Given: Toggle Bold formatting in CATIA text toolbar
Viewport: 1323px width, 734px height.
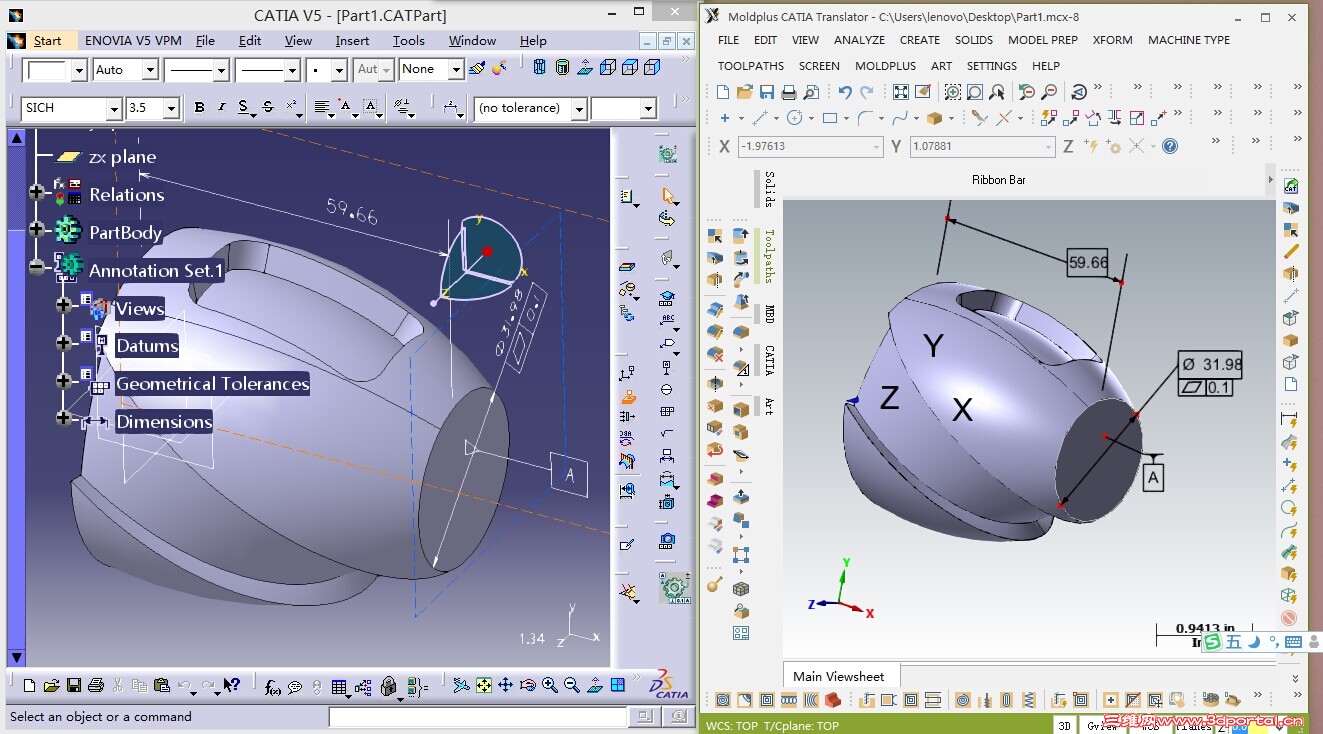Looking at the screenshot, I should point(199,107).
